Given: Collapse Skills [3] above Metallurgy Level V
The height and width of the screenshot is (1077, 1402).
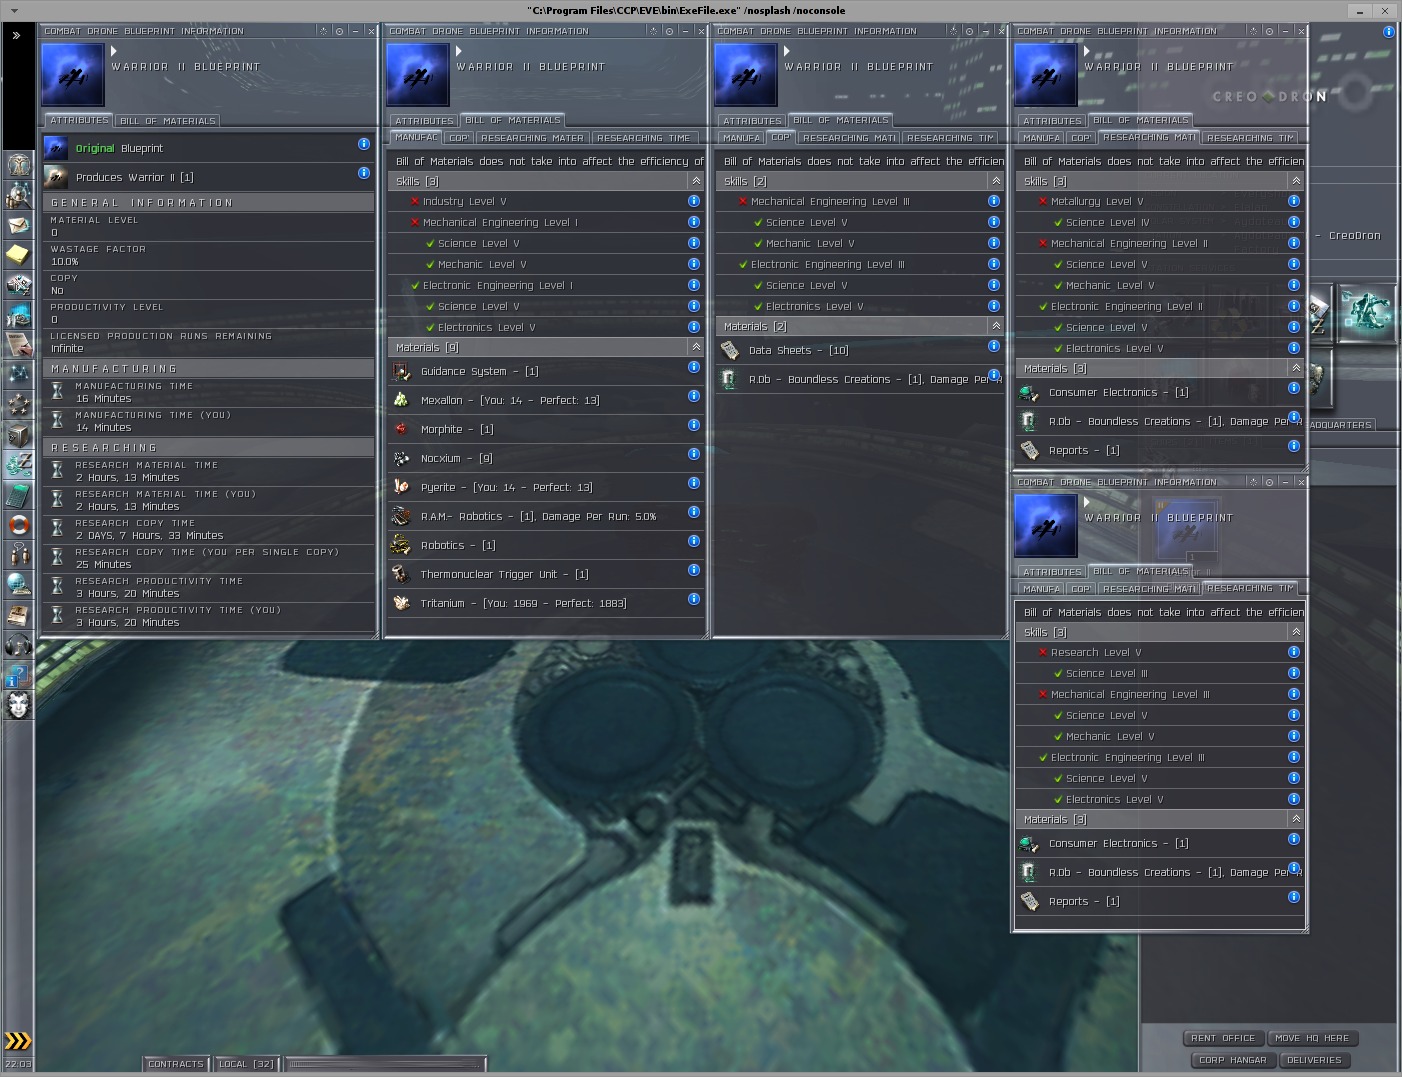Looking at the screenshot, I should (1296, 181).
